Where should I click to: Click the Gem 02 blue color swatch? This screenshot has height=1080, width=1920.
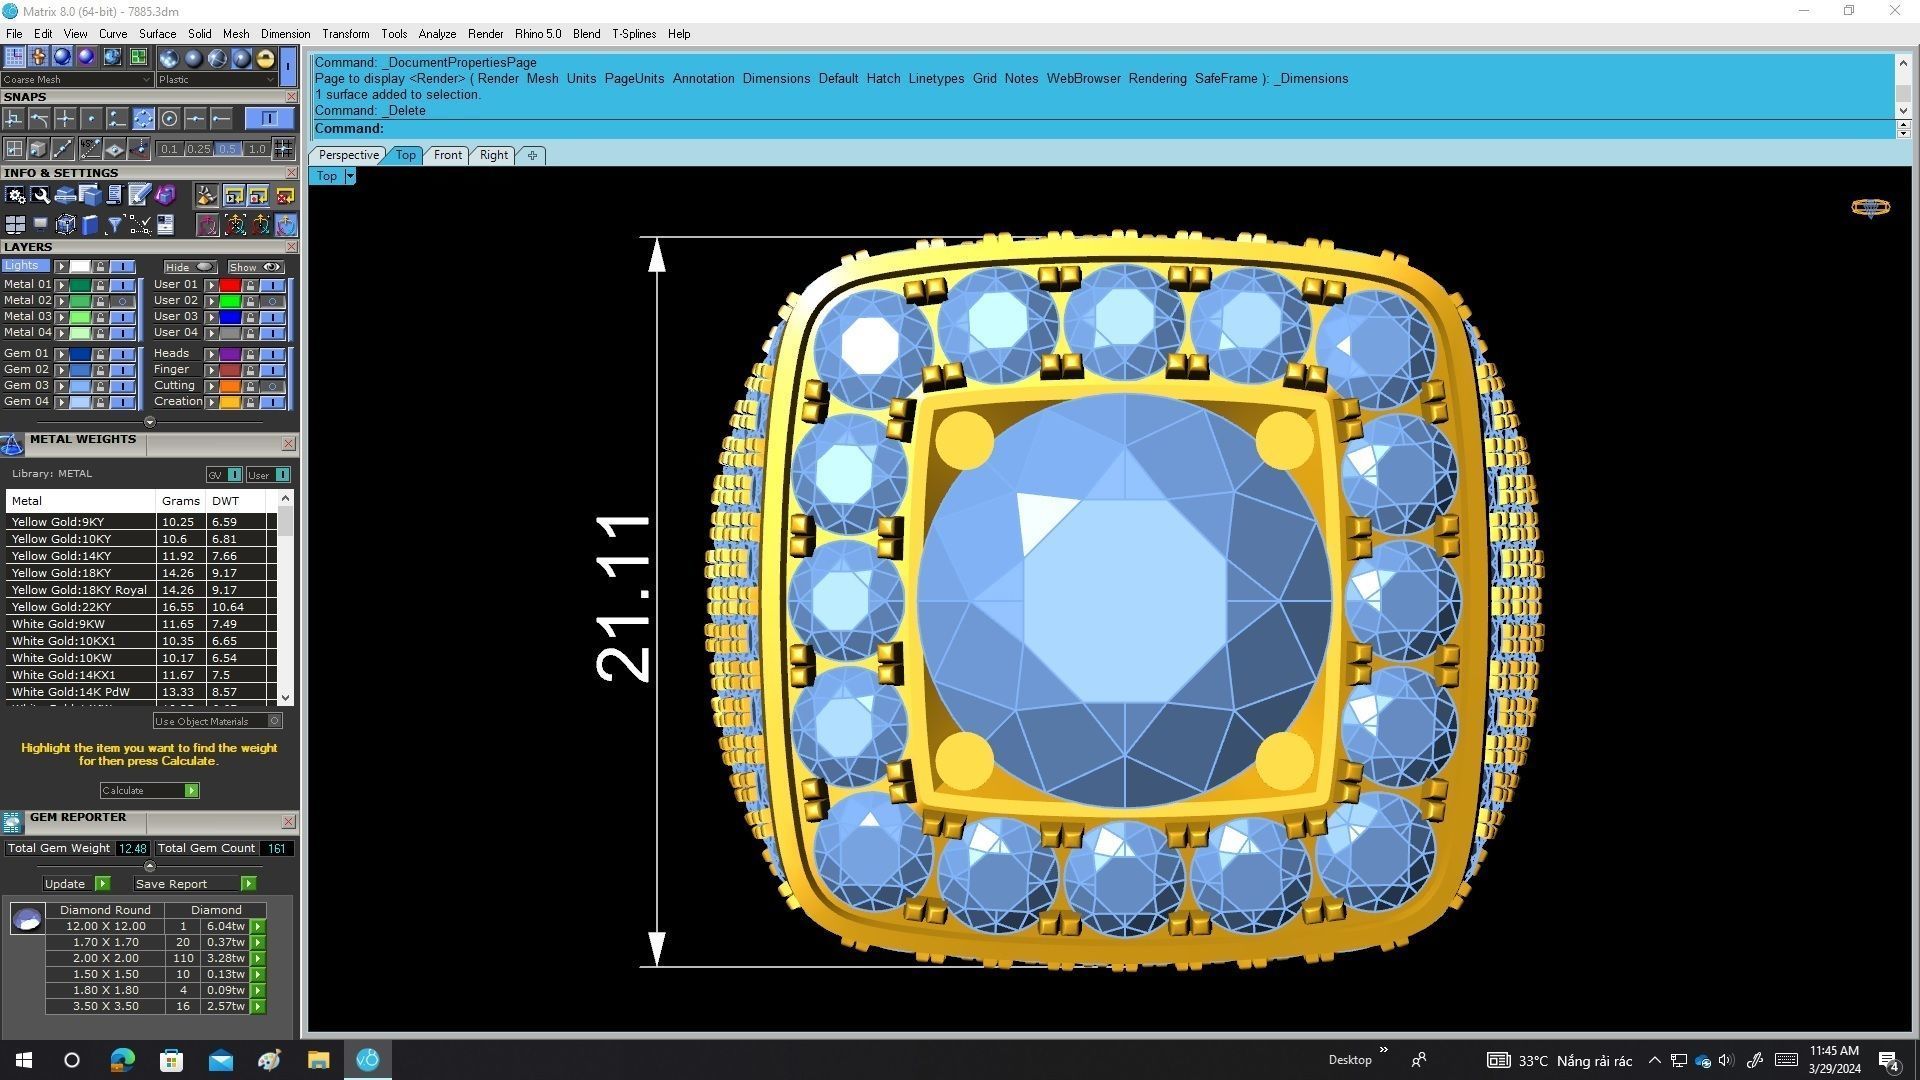pyautogui.click(x=80, y=370)
